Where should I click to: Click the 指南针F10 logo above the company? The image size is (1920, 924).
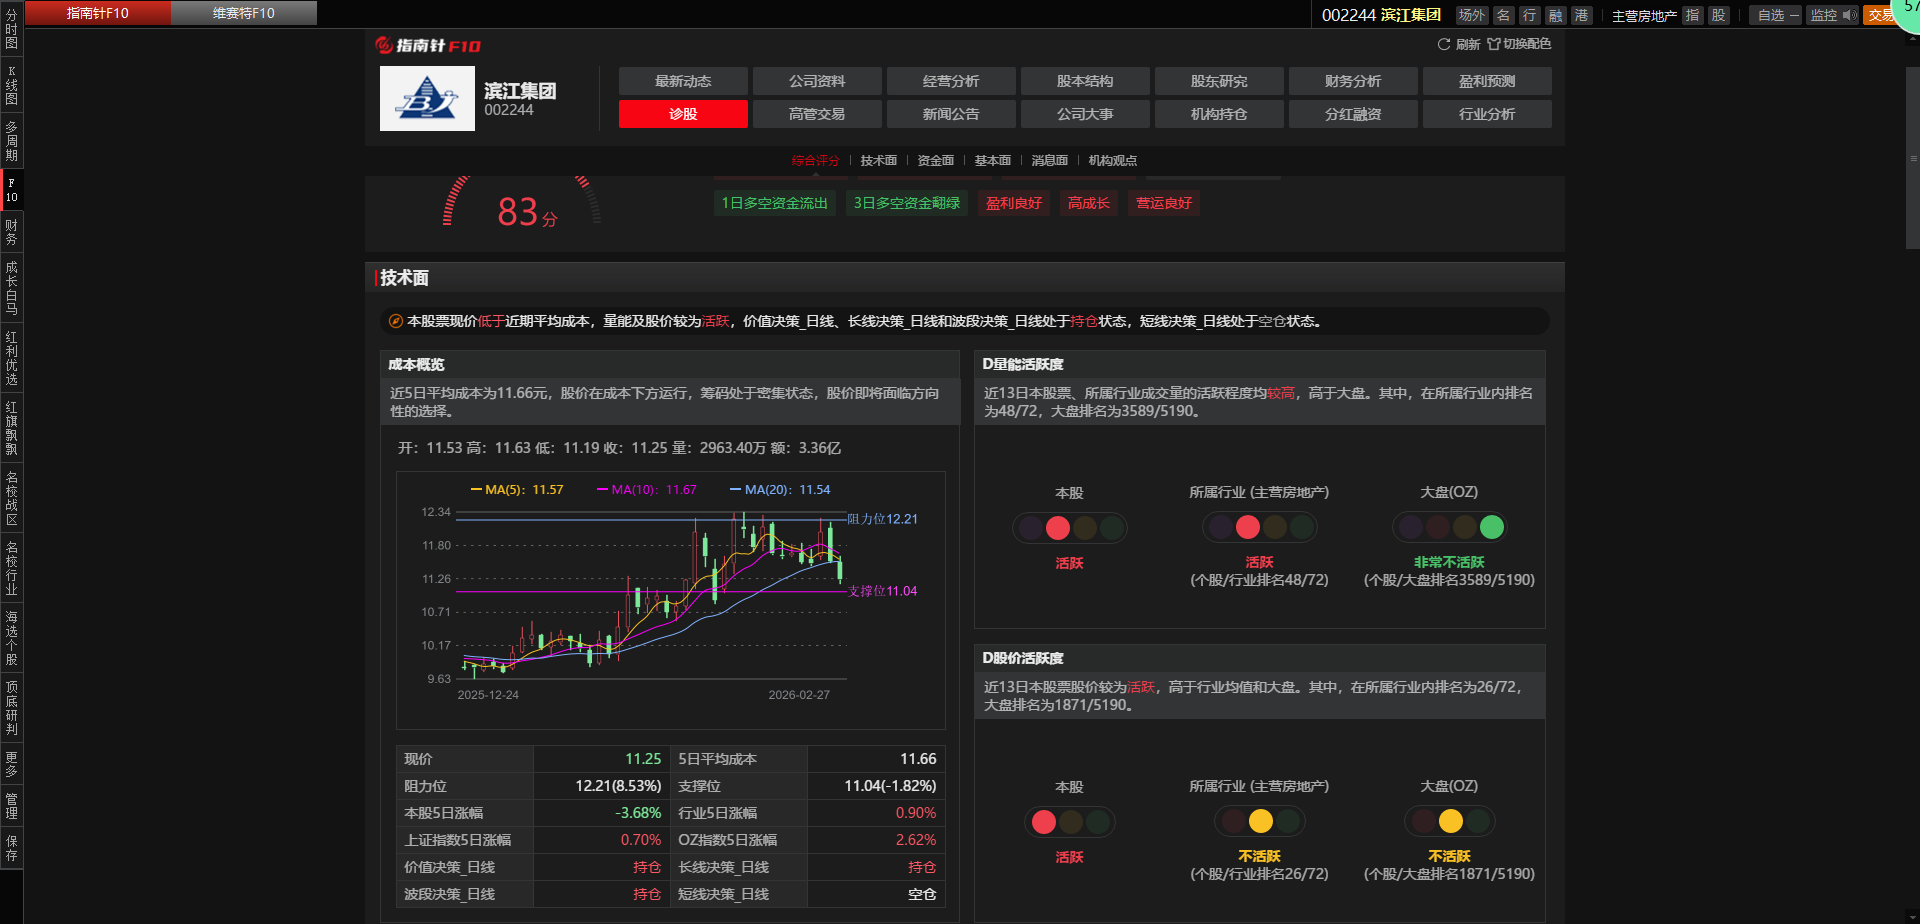coord(428,45)
